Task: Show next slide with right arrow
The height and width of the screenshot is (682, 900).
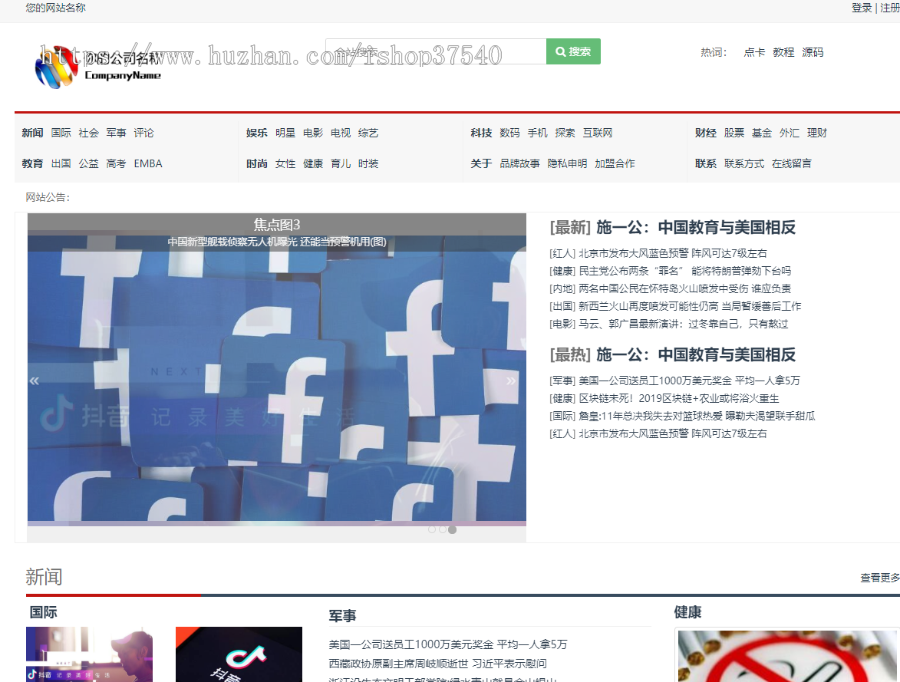Action: click(x=511, y=381)
